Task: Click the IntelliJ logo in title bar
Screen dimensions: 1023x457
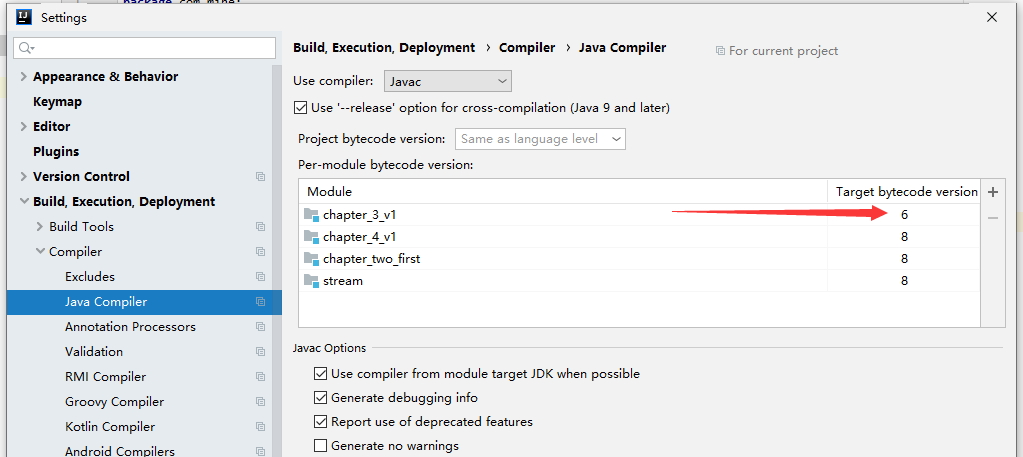Action: (x=24, y=17)
